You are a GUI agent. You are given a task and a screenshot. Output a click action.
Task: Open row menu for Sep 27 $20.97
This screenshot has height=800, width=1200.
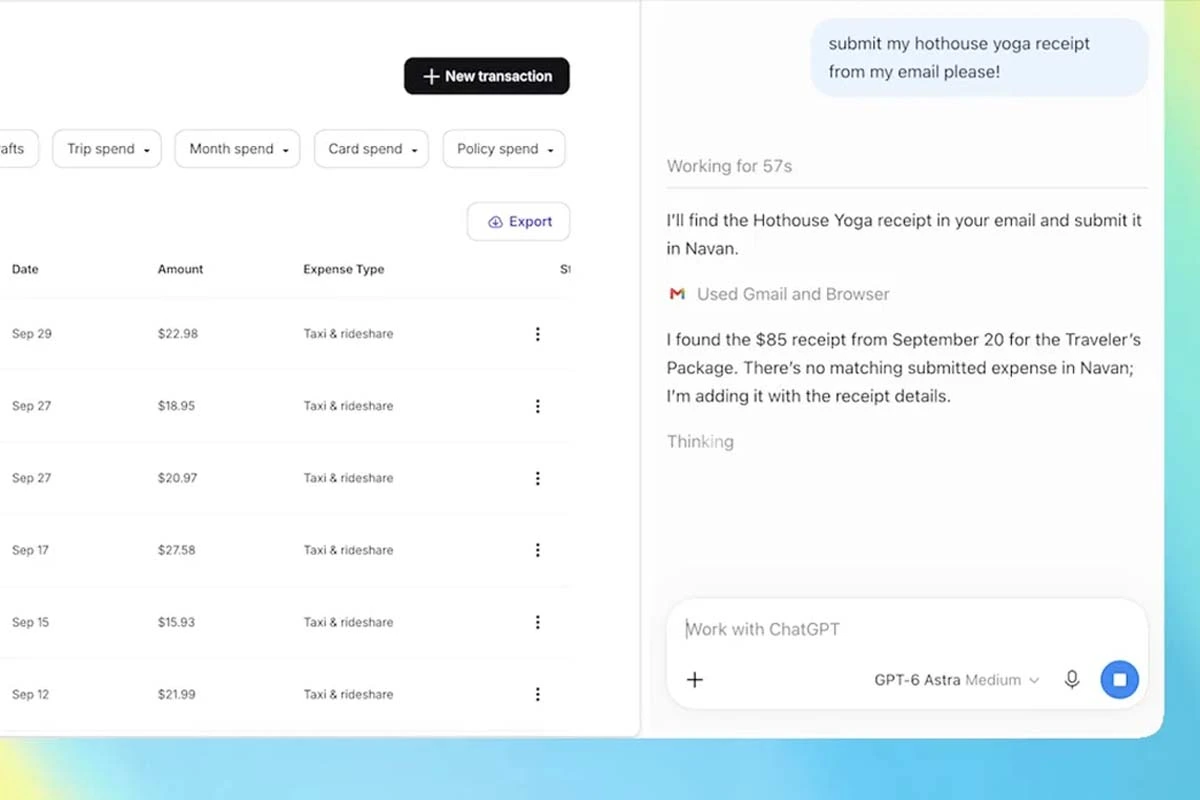click(538, 478)
